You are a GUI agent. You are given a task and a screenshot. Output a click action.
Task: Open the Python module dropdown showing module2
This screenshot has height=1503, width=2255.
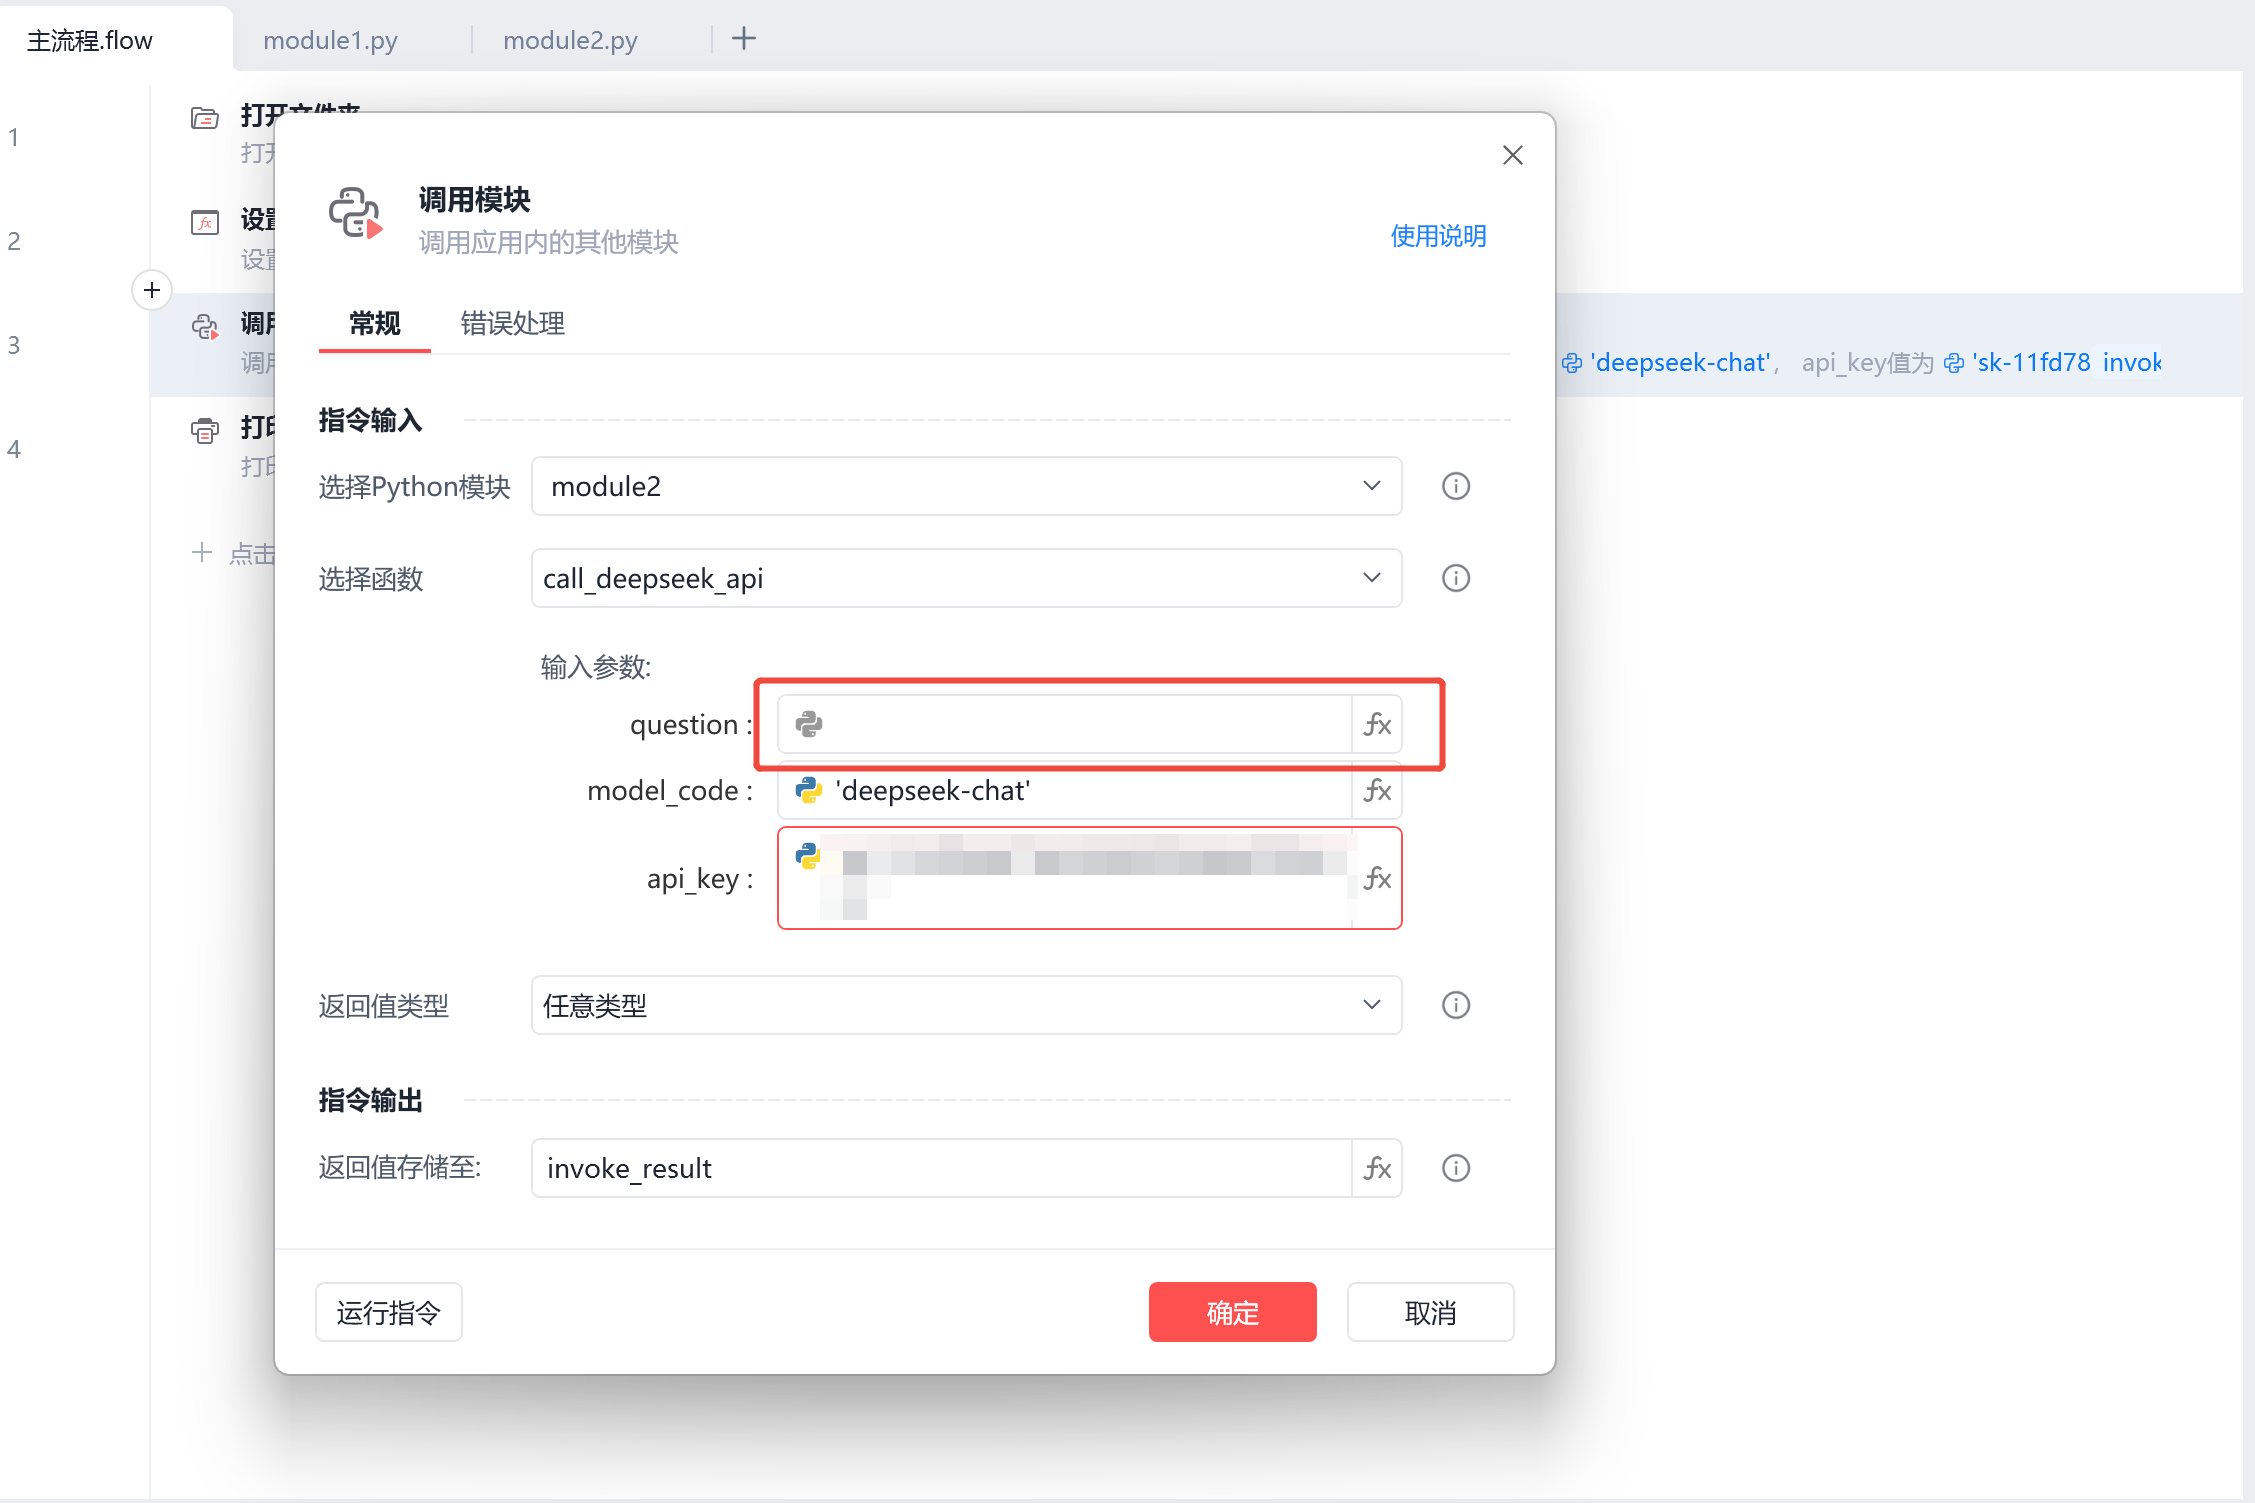tap(965, 486)
